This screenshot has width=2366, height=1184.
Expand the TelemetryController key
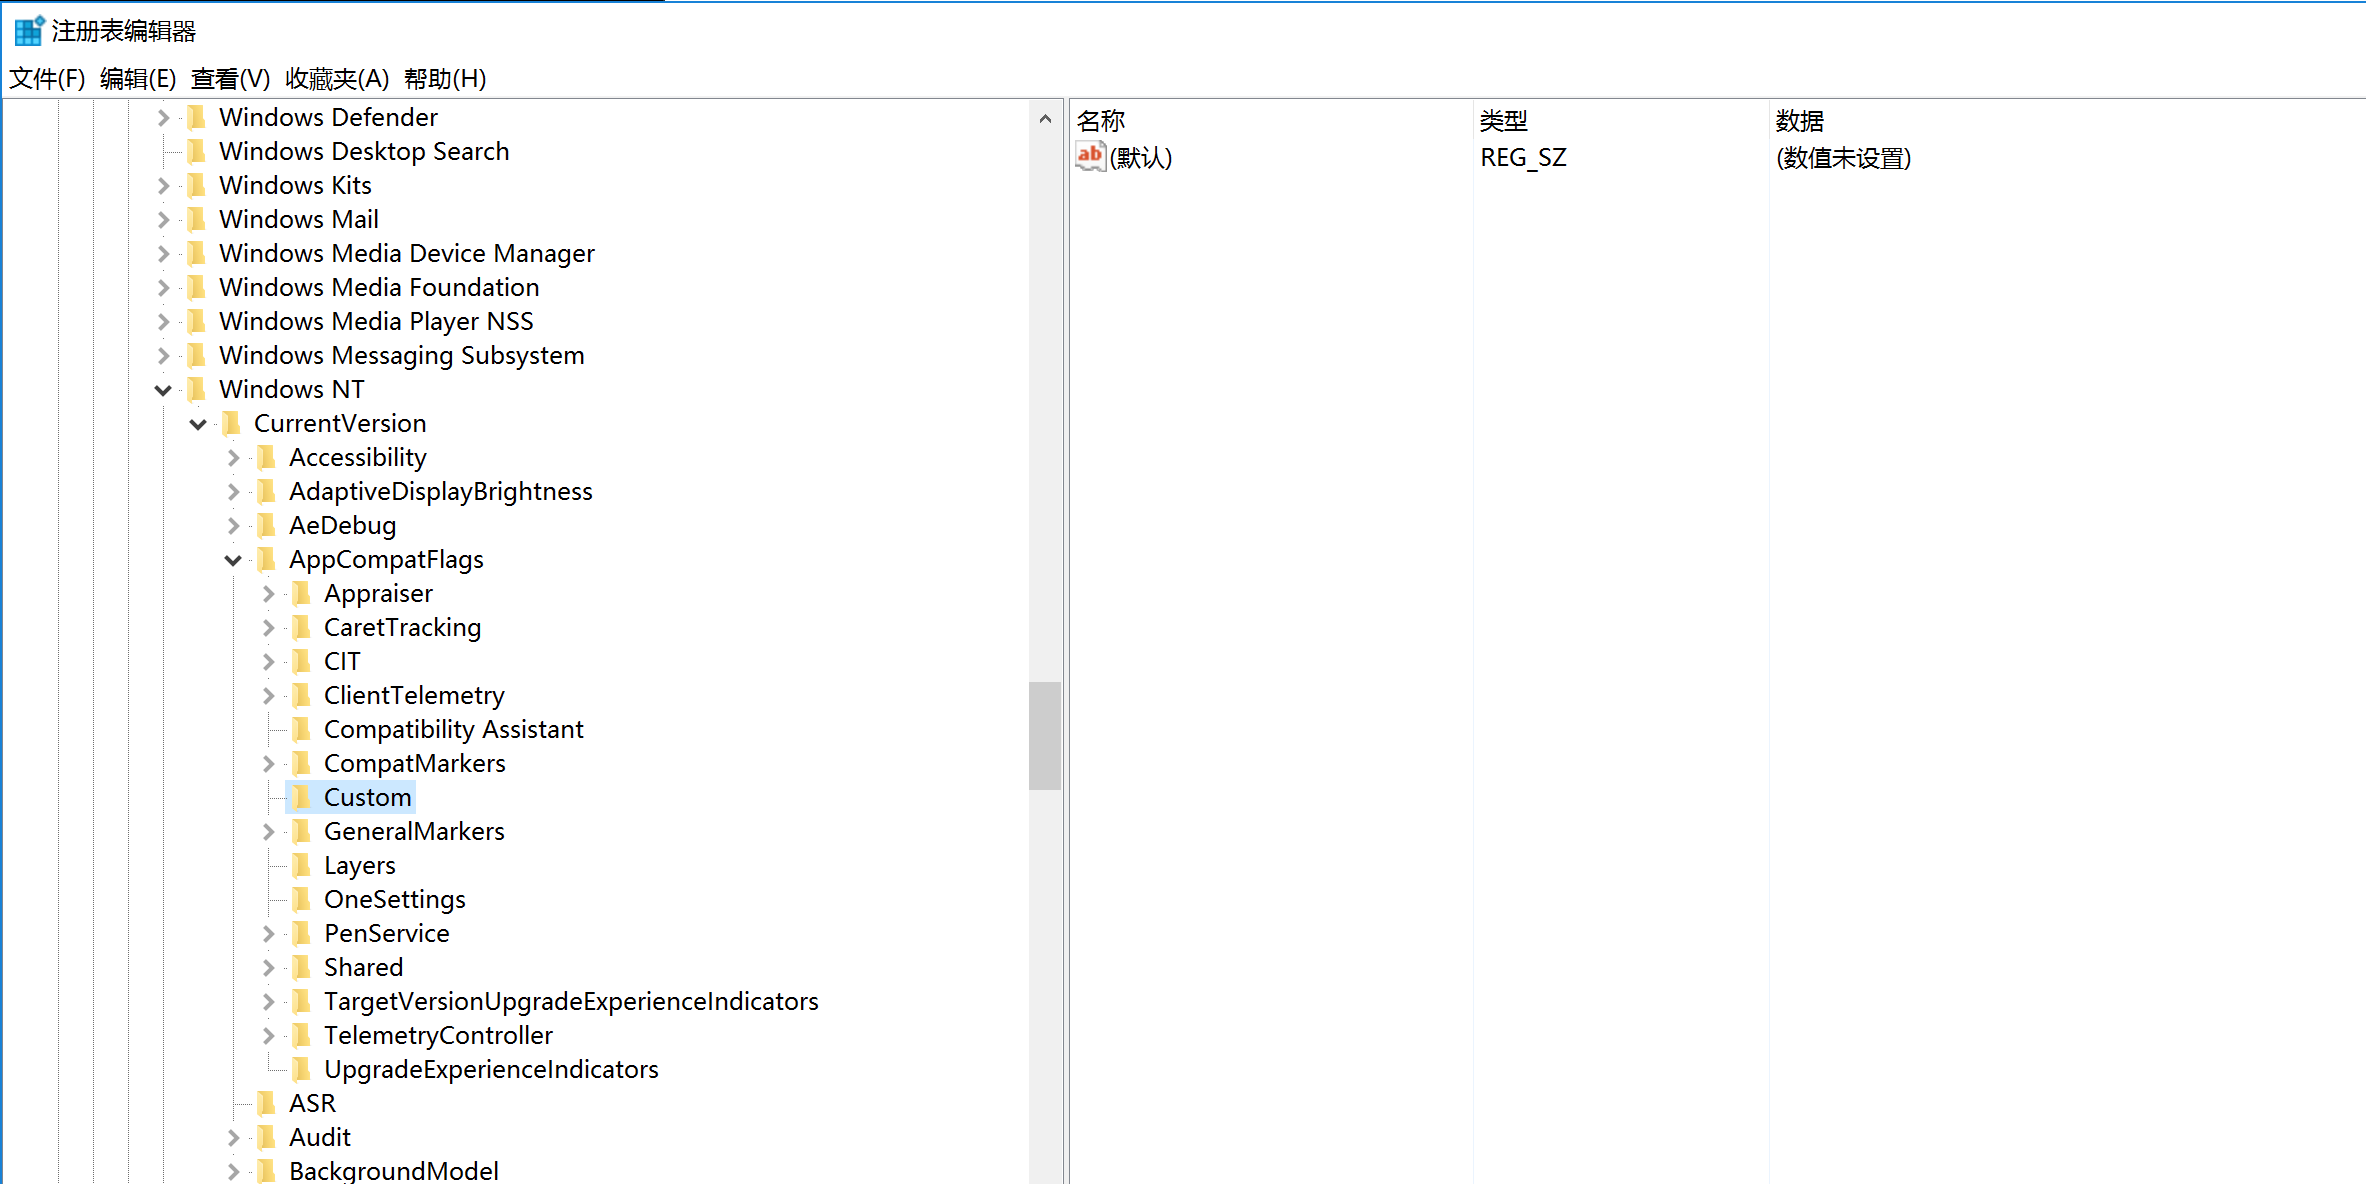(268, 1035)
